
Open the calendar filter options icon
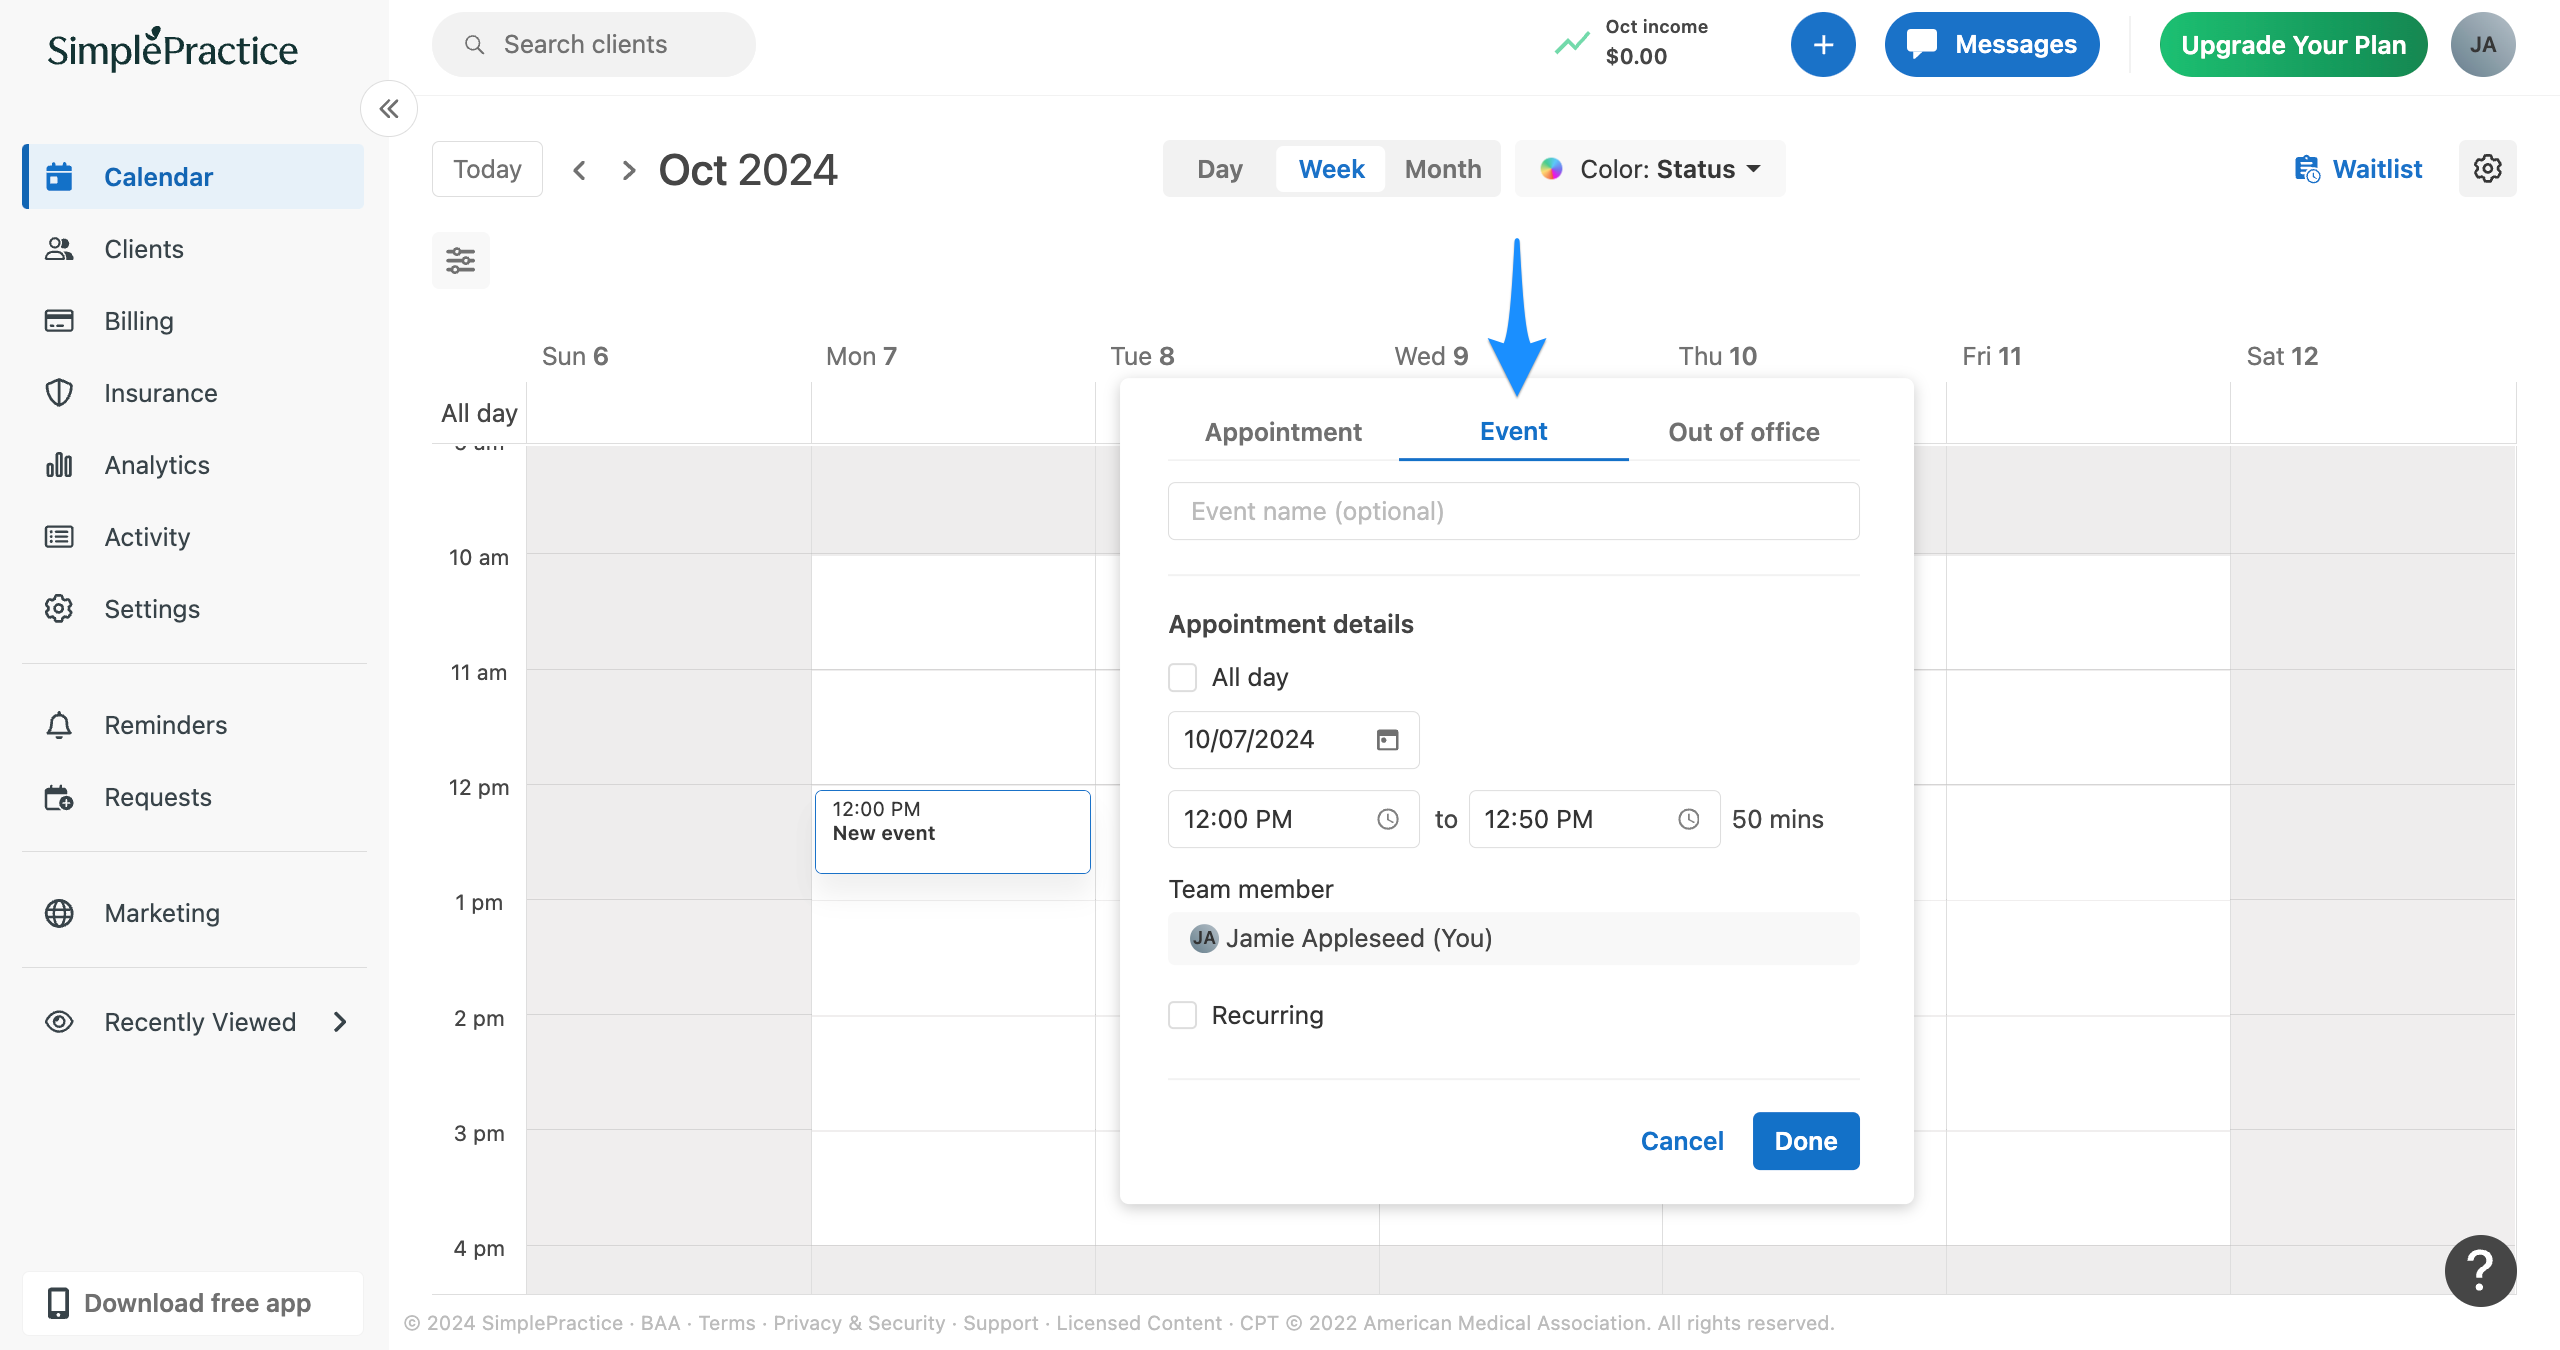tap(460, 260)
